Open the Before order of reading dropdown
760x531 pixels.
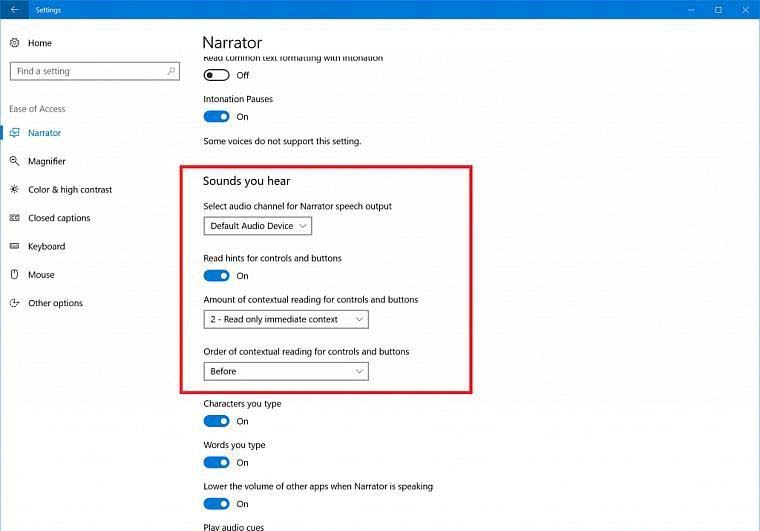pos(286,371)
